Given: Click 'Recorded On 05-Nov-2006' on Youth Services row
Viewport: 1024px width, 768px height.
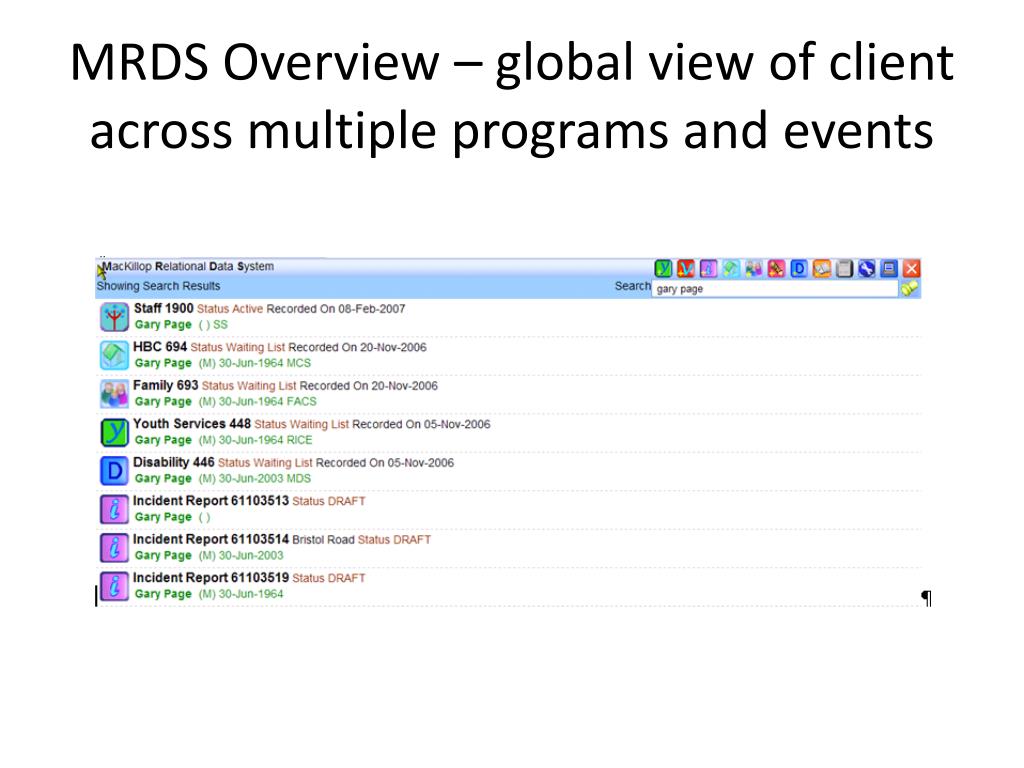Looking at the screenshot, I should pyautogui.click(x=421, y=424).
